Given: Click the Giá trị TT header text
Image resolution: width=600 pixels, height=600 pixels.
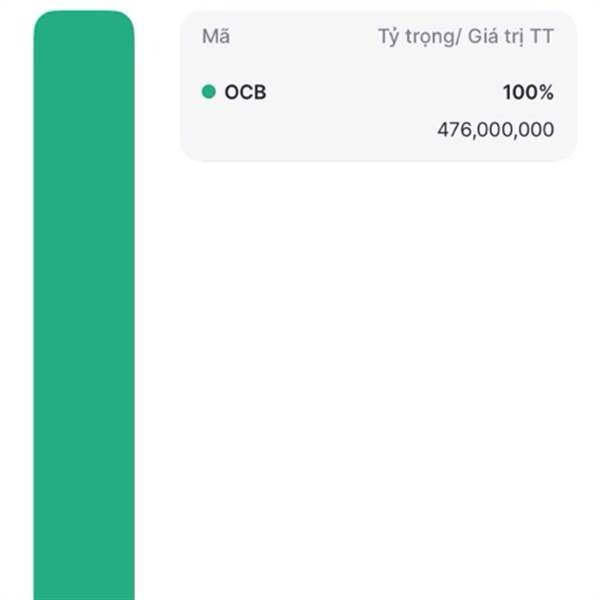Looking at the screenshot, I should coord(511,37).
